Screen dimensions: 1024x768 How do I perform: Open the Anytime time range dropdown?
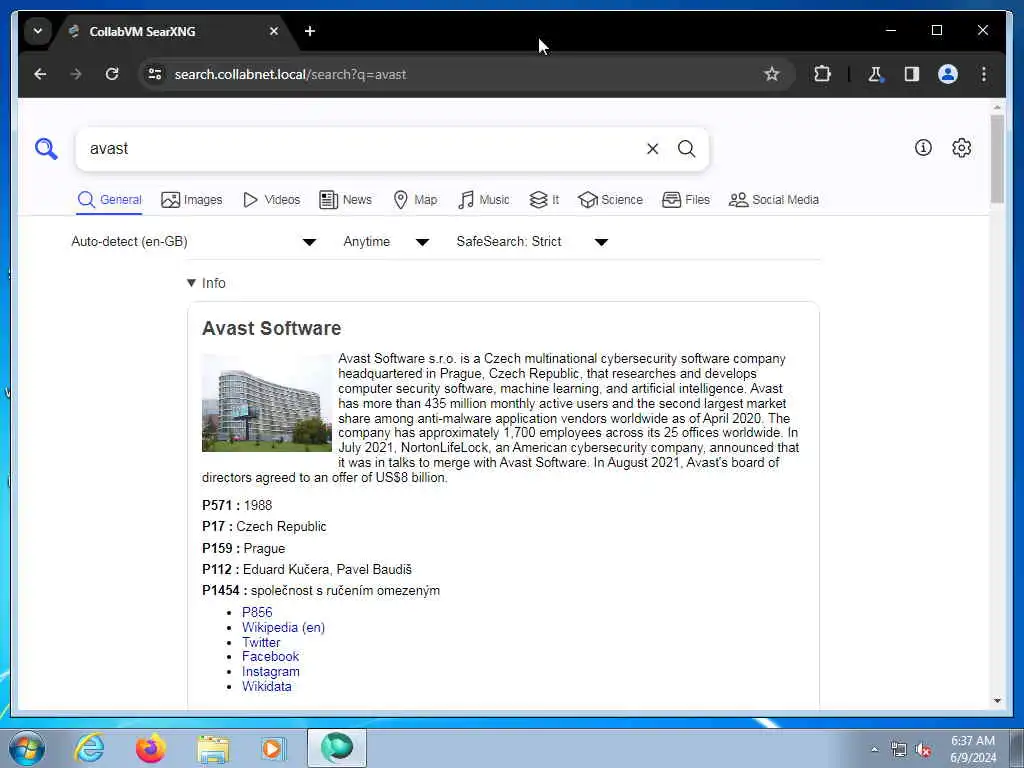386,242
